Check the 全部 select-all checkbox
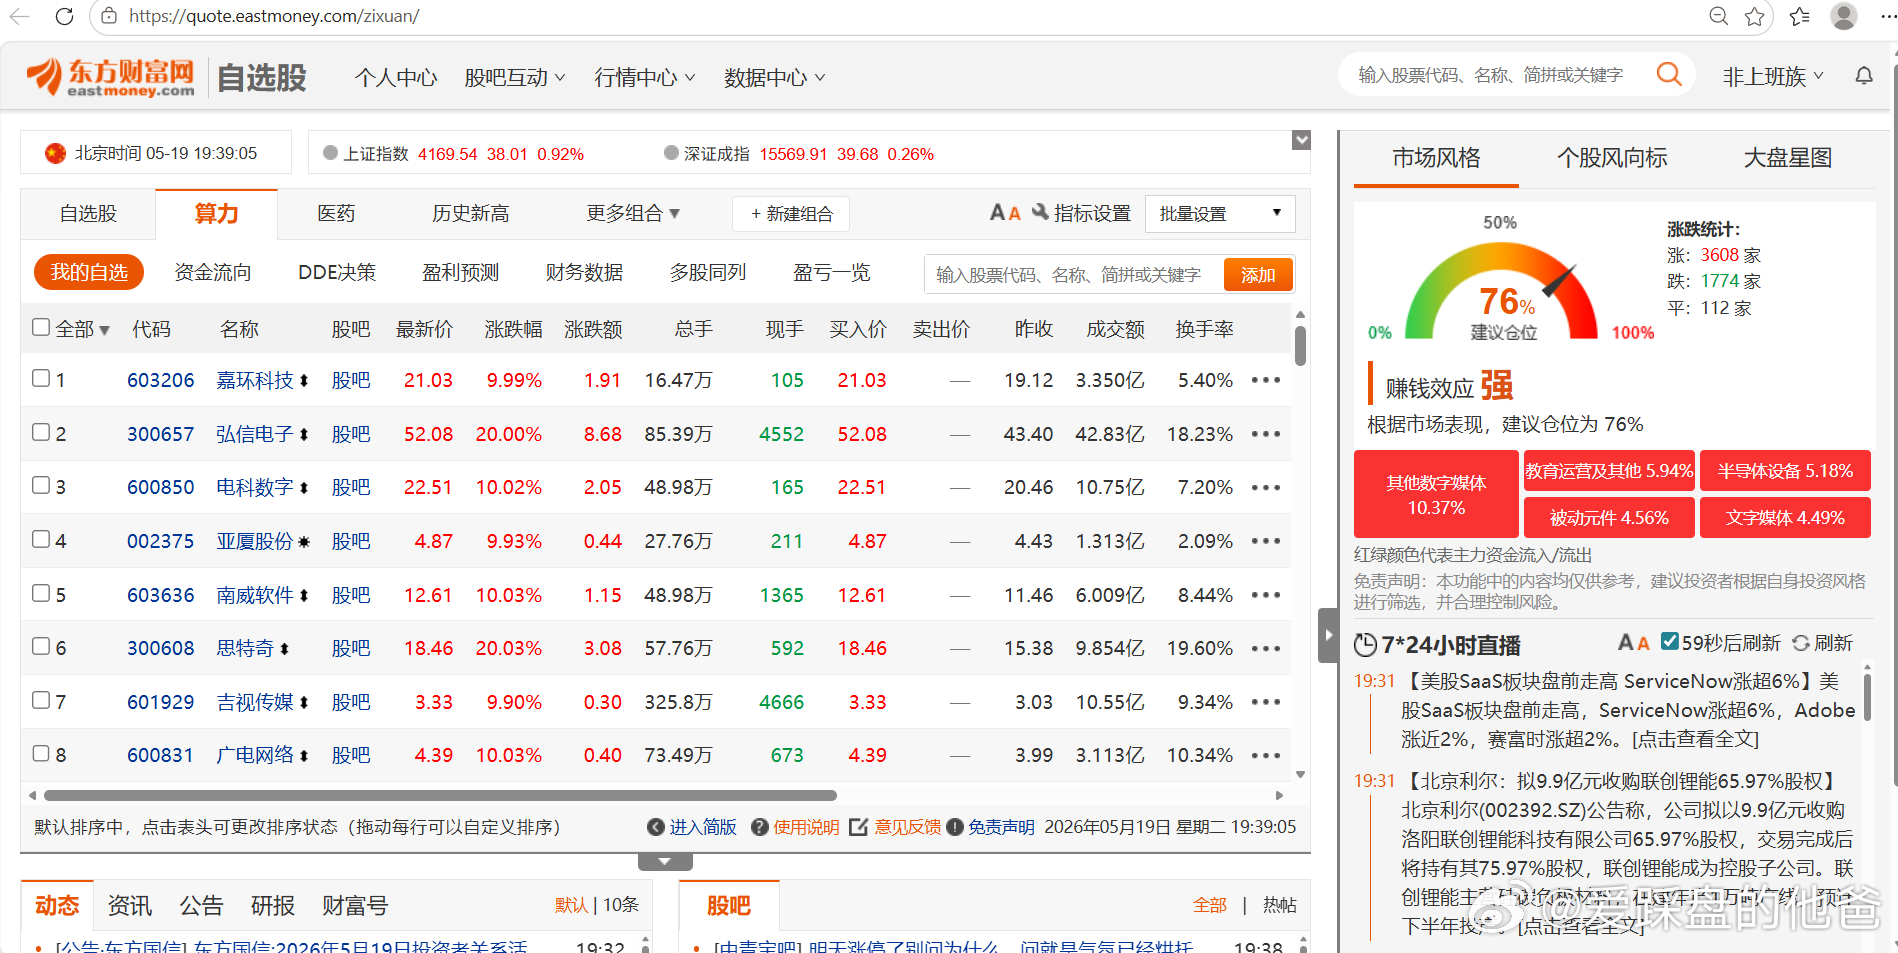Viewport: 1898px width, 953px height. click(x=41, y=327)
